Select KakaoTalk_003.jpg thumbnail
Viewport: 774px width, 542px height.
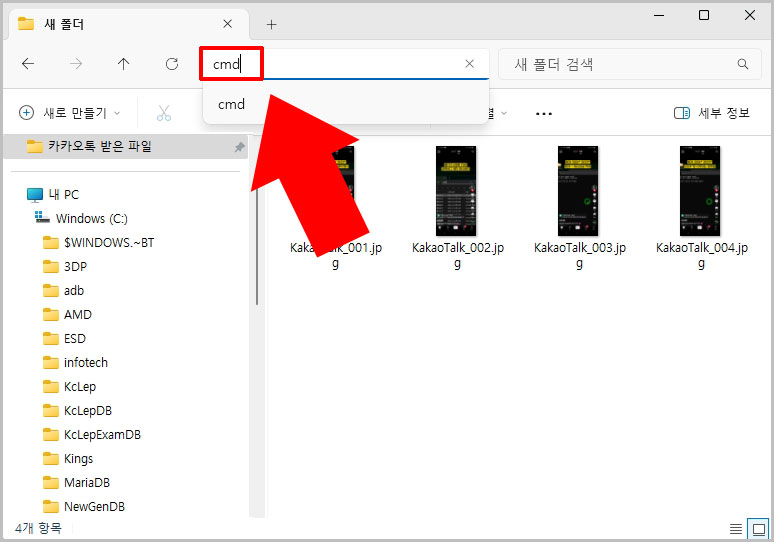[x=578, y=191]
